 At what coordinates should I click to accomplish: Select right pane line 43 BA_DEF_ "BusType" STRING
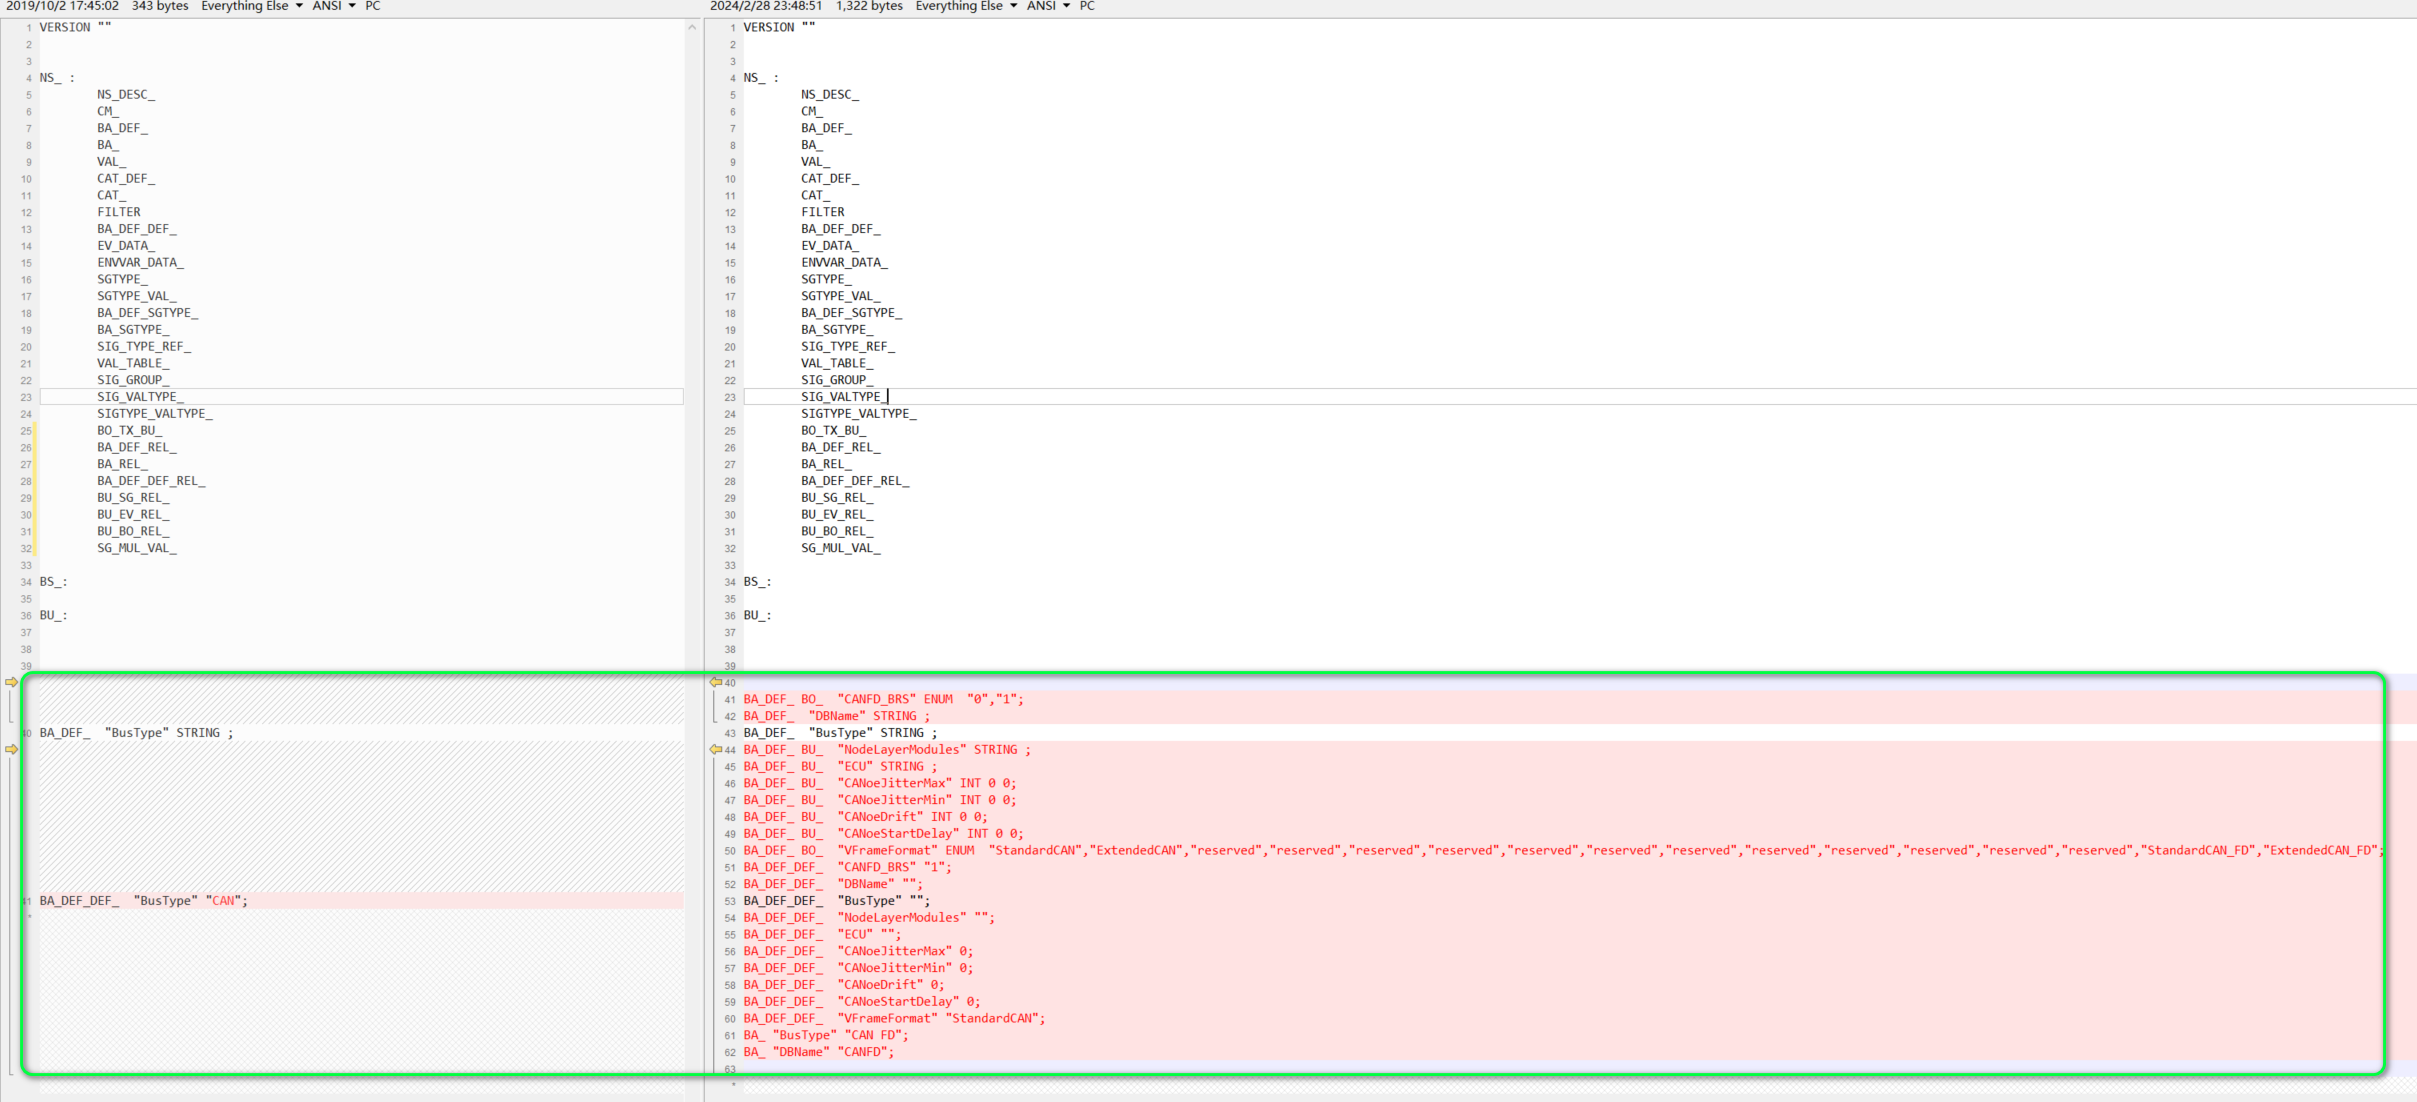click(840, 733)
